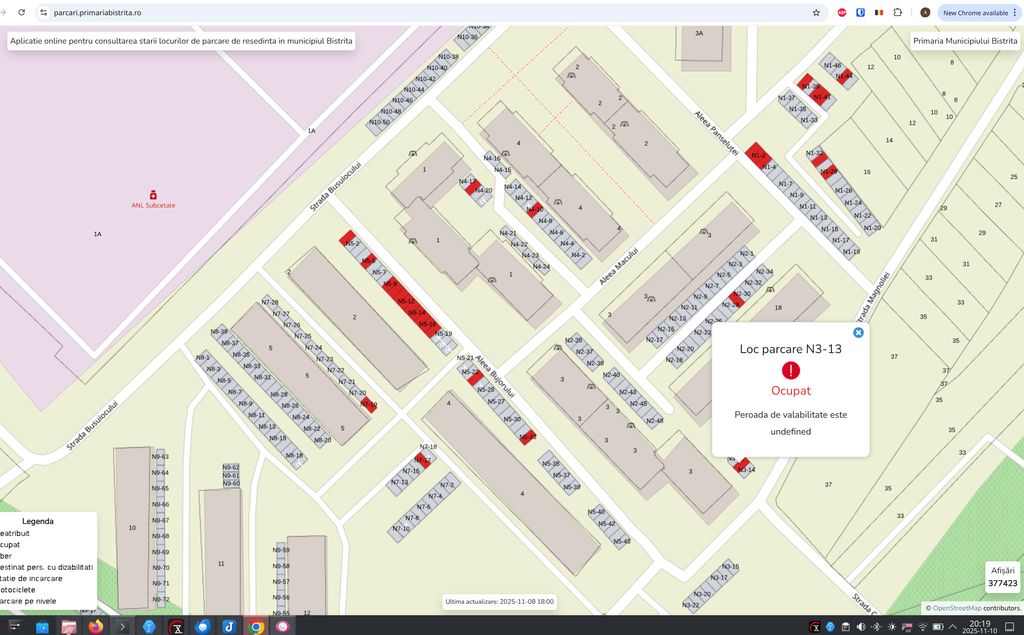Open the Chrome profile avatar
This screenshot has width=1024, height=635.
point(925,13)
